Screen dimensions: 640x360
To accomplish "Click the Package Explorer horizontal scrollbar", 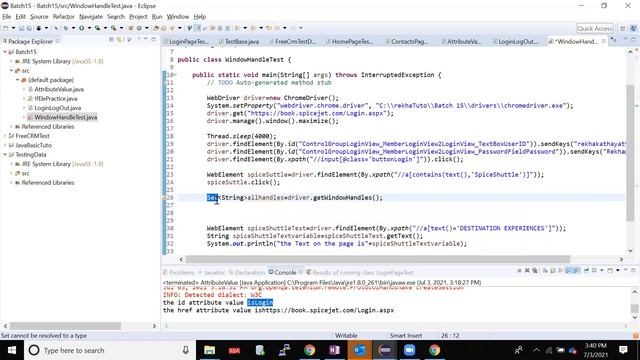I will click(x=65, y=326).
